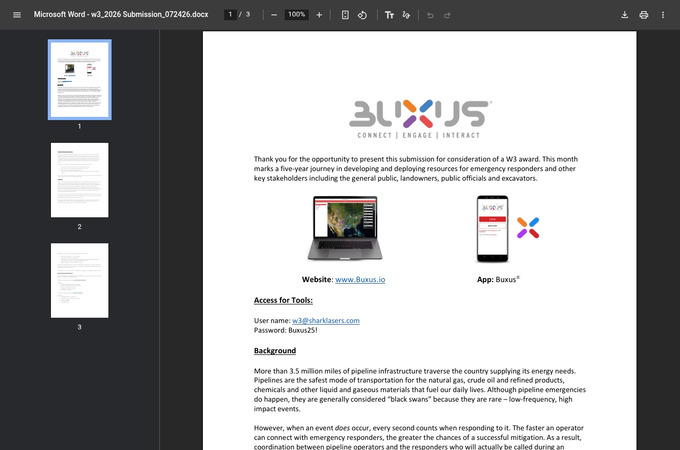Select the draw annotation tool
680x450 pixels.
[406, 15]
